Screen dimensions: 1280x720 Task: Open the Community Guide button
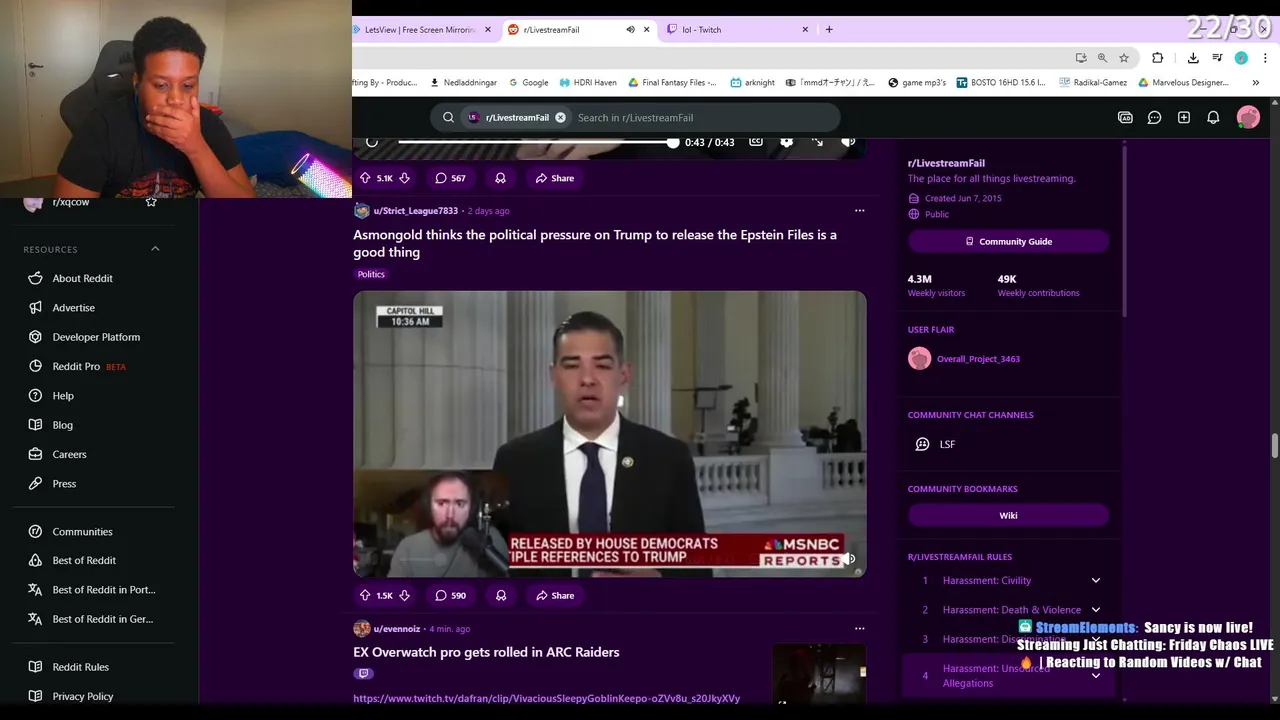1008,241
